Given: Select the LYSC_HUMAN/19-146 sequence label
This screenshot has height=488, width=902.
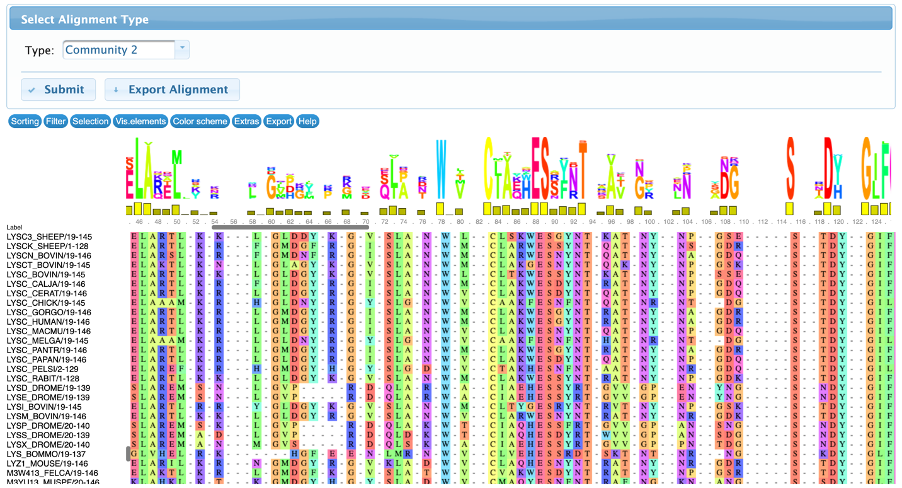Looking at the screenshot, I should click(49, 321).
